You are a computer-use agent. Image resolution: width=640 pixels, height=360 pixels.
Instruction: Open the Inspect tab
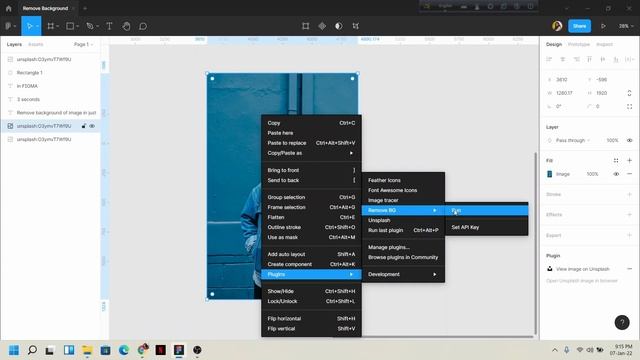click(604, 44)
